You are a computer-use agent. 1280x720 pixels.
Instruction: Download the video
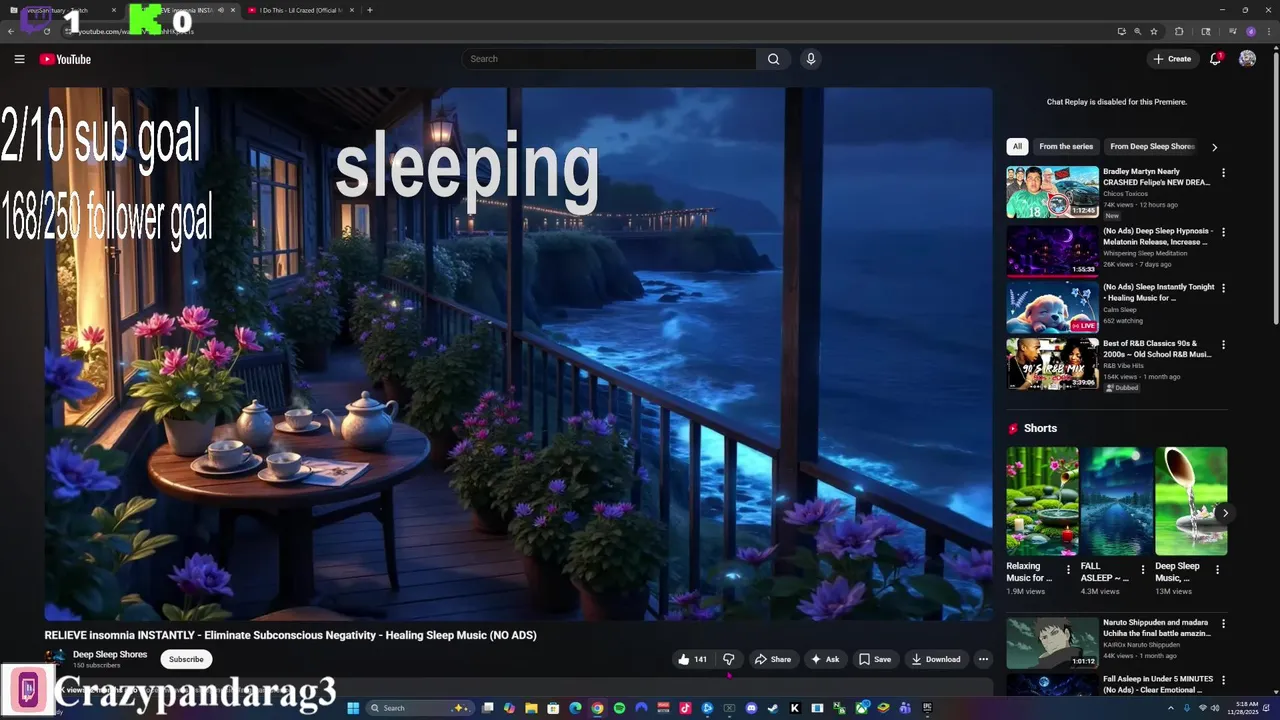click(x=936, y=659)
